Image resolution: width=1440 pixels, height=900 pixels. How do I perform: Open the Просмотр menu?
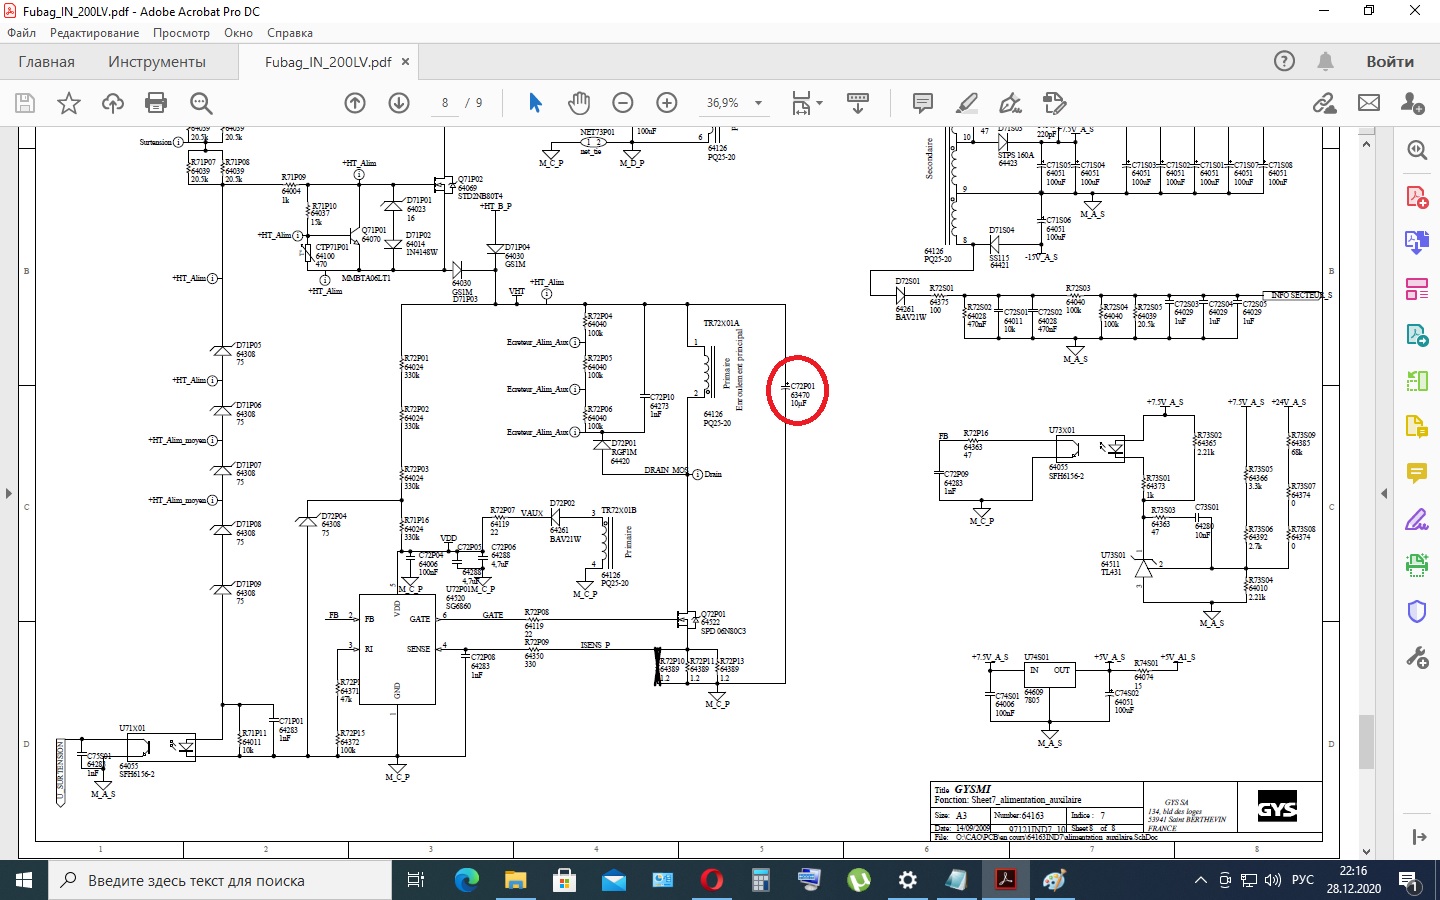[181, 33]
